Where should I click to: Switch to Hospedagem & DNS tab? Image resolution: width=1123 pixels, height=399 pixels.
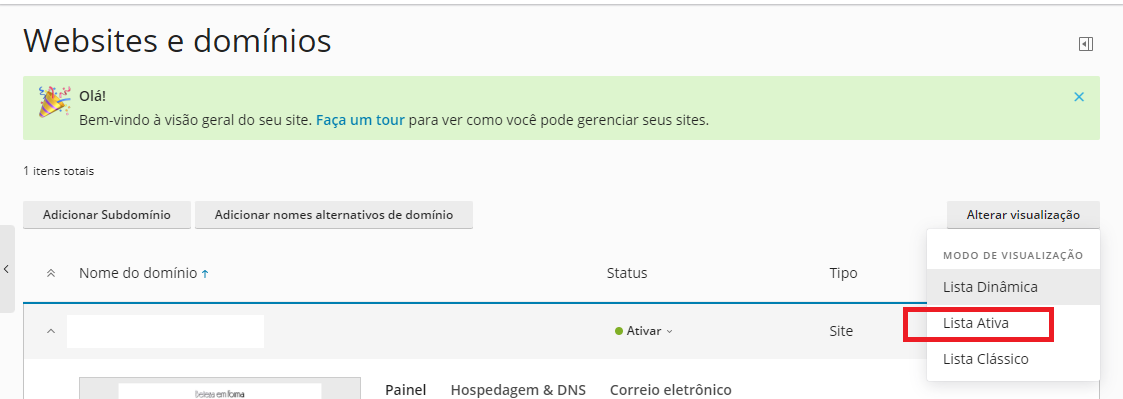tap(518, 390)
